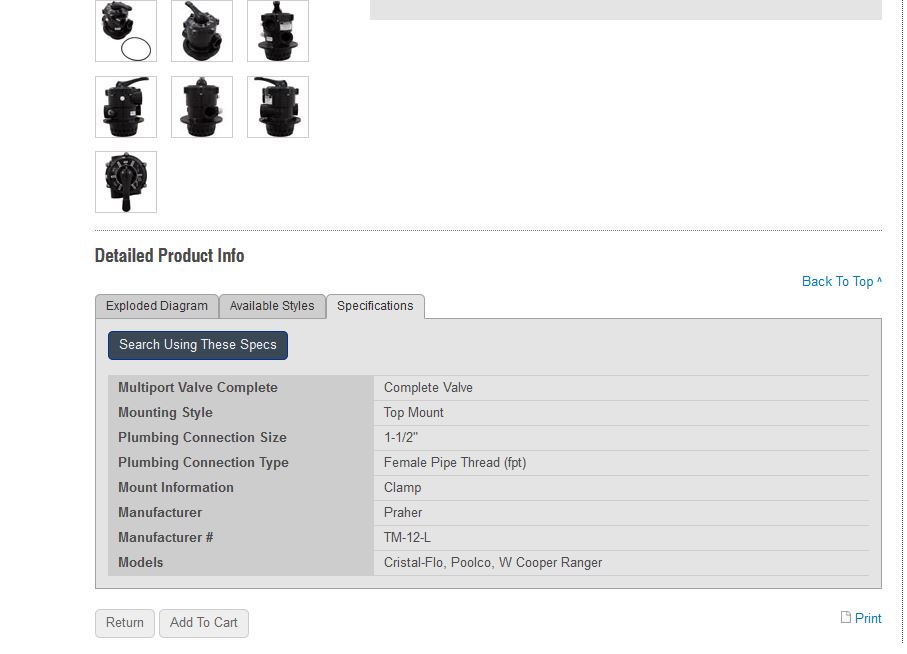View the middle thumbnail of the second row
The image size is (907, 654).
point(201,107)
